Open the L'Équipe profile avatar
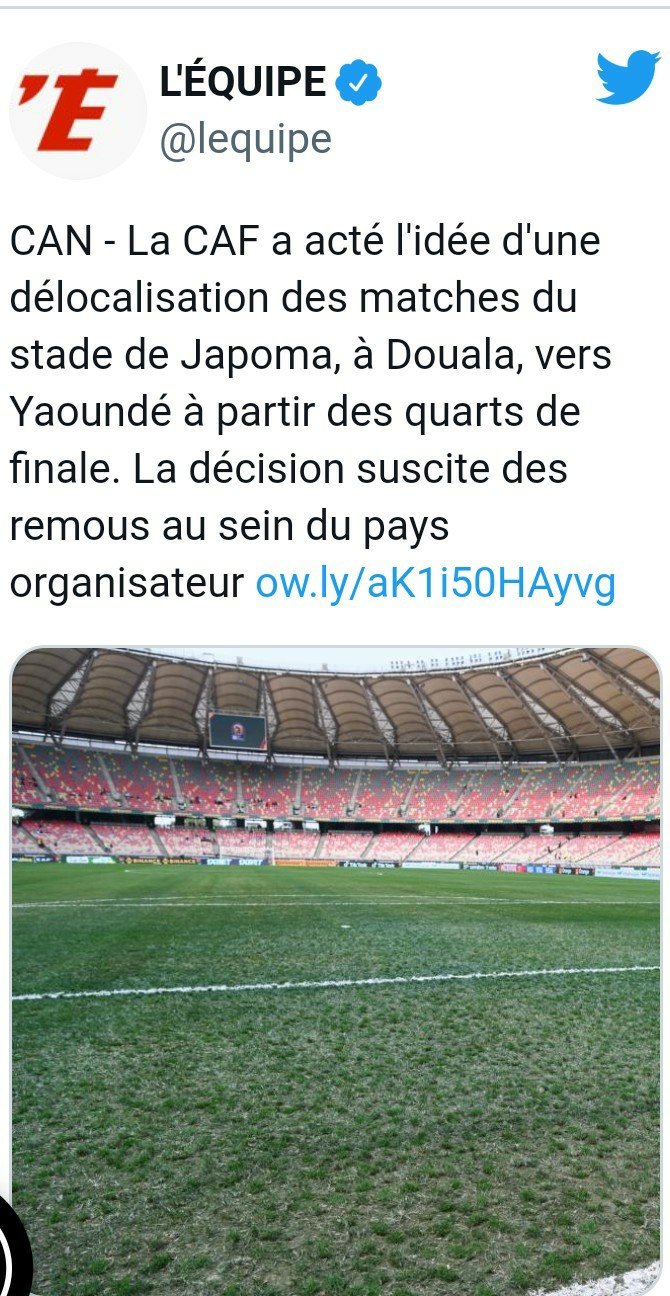The image size is (670, 1296). coord(77,111)
